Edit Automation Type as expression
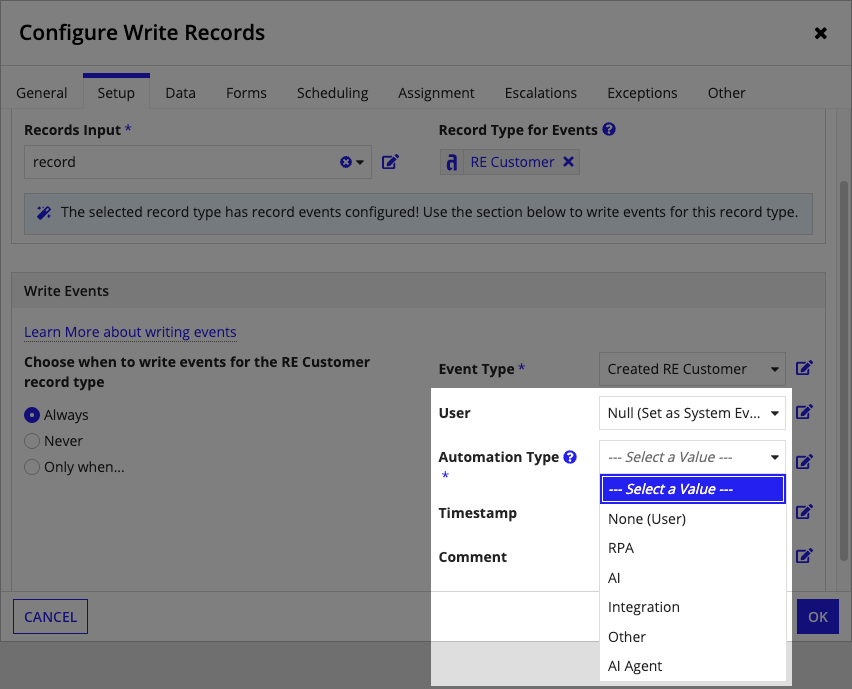This screenshot has width=852, height=689. click(x=804, y=462)
